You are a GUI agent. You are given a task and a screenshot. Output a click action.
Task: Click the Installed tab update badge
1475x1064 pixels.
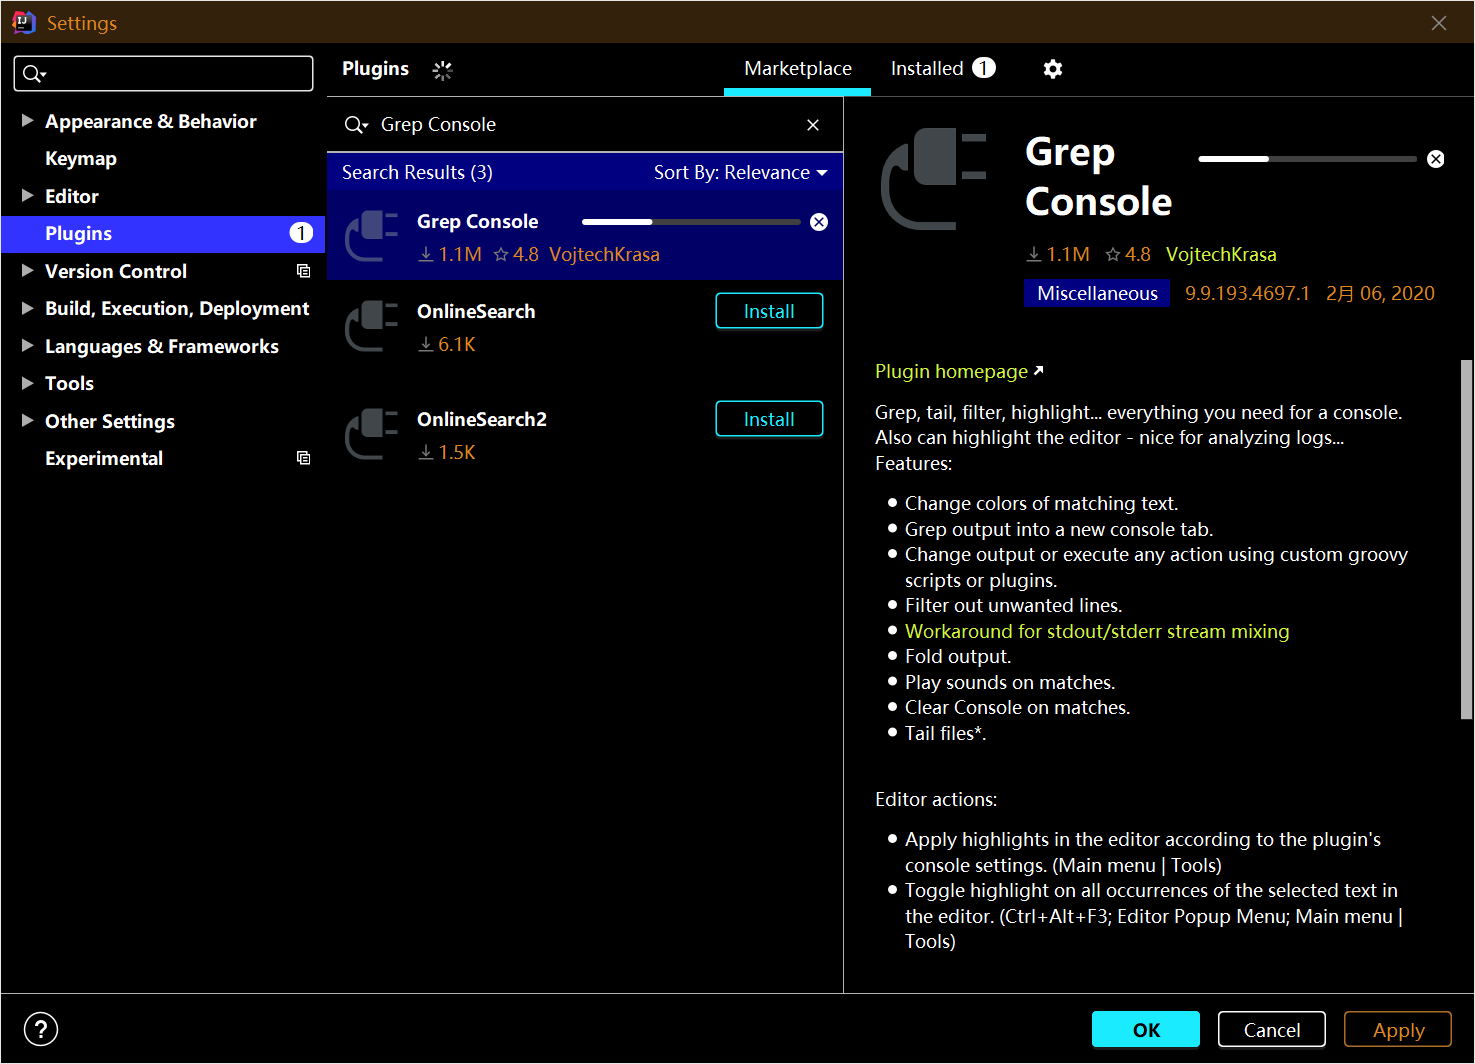(x=984, y=68)
